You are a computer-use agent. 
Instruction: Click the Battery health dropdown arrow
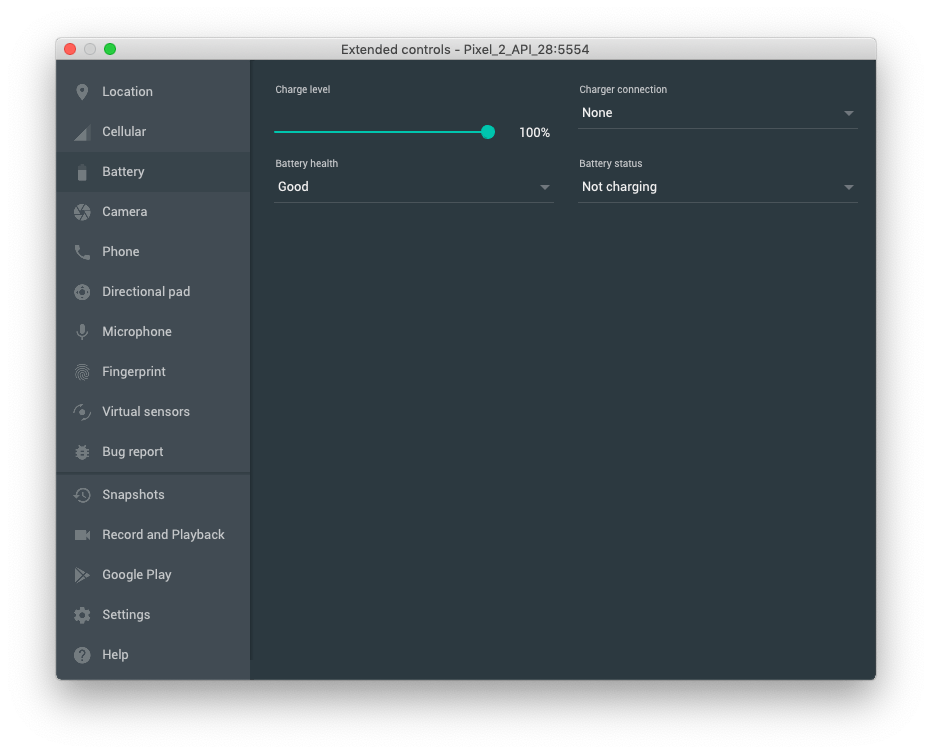544,188
